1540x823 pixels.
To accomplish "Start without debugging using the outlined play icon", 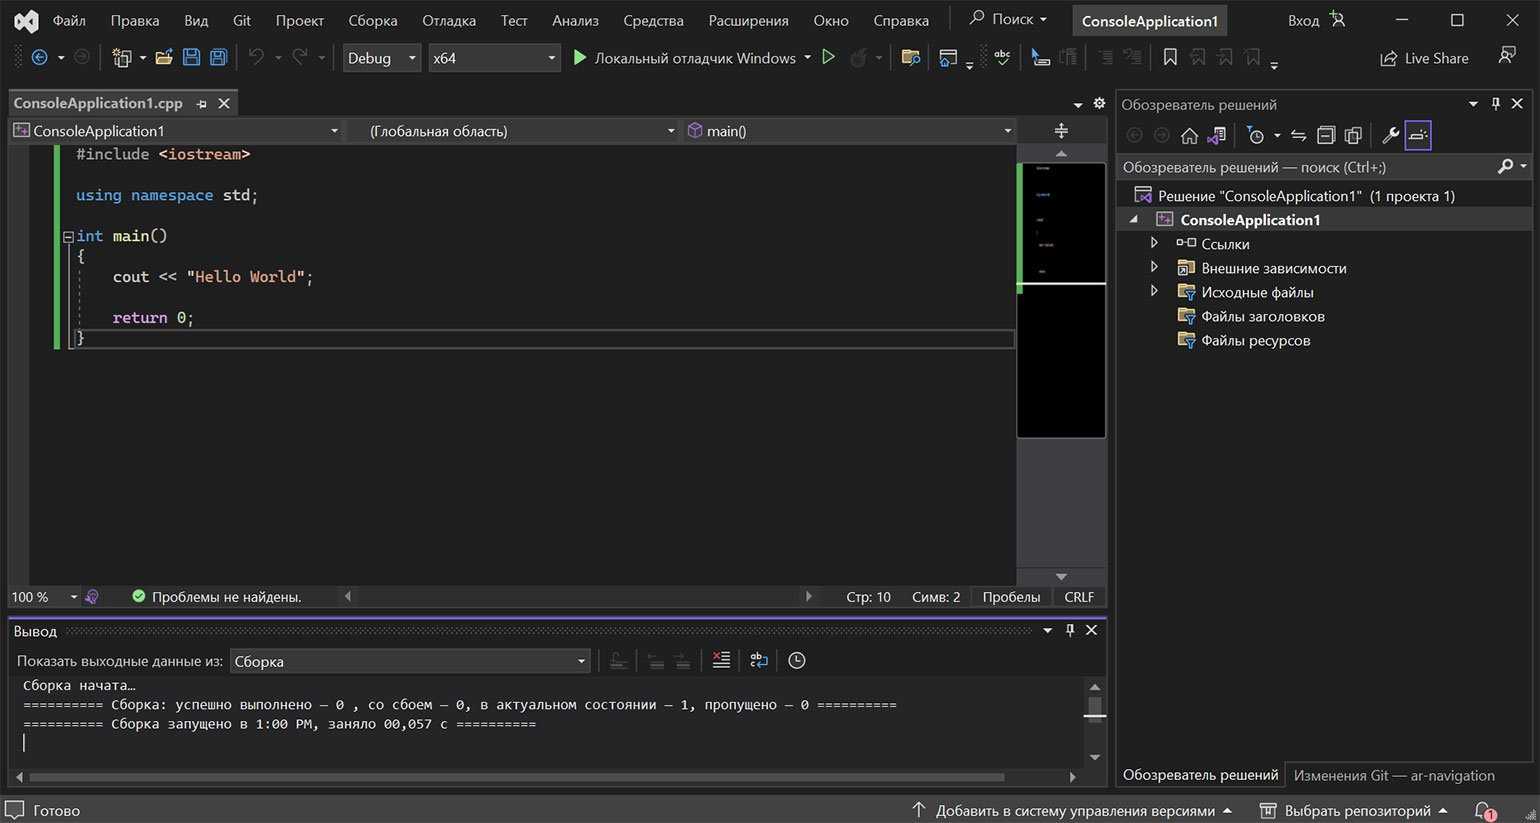I will pyautogui.click(x=828, y=58).
